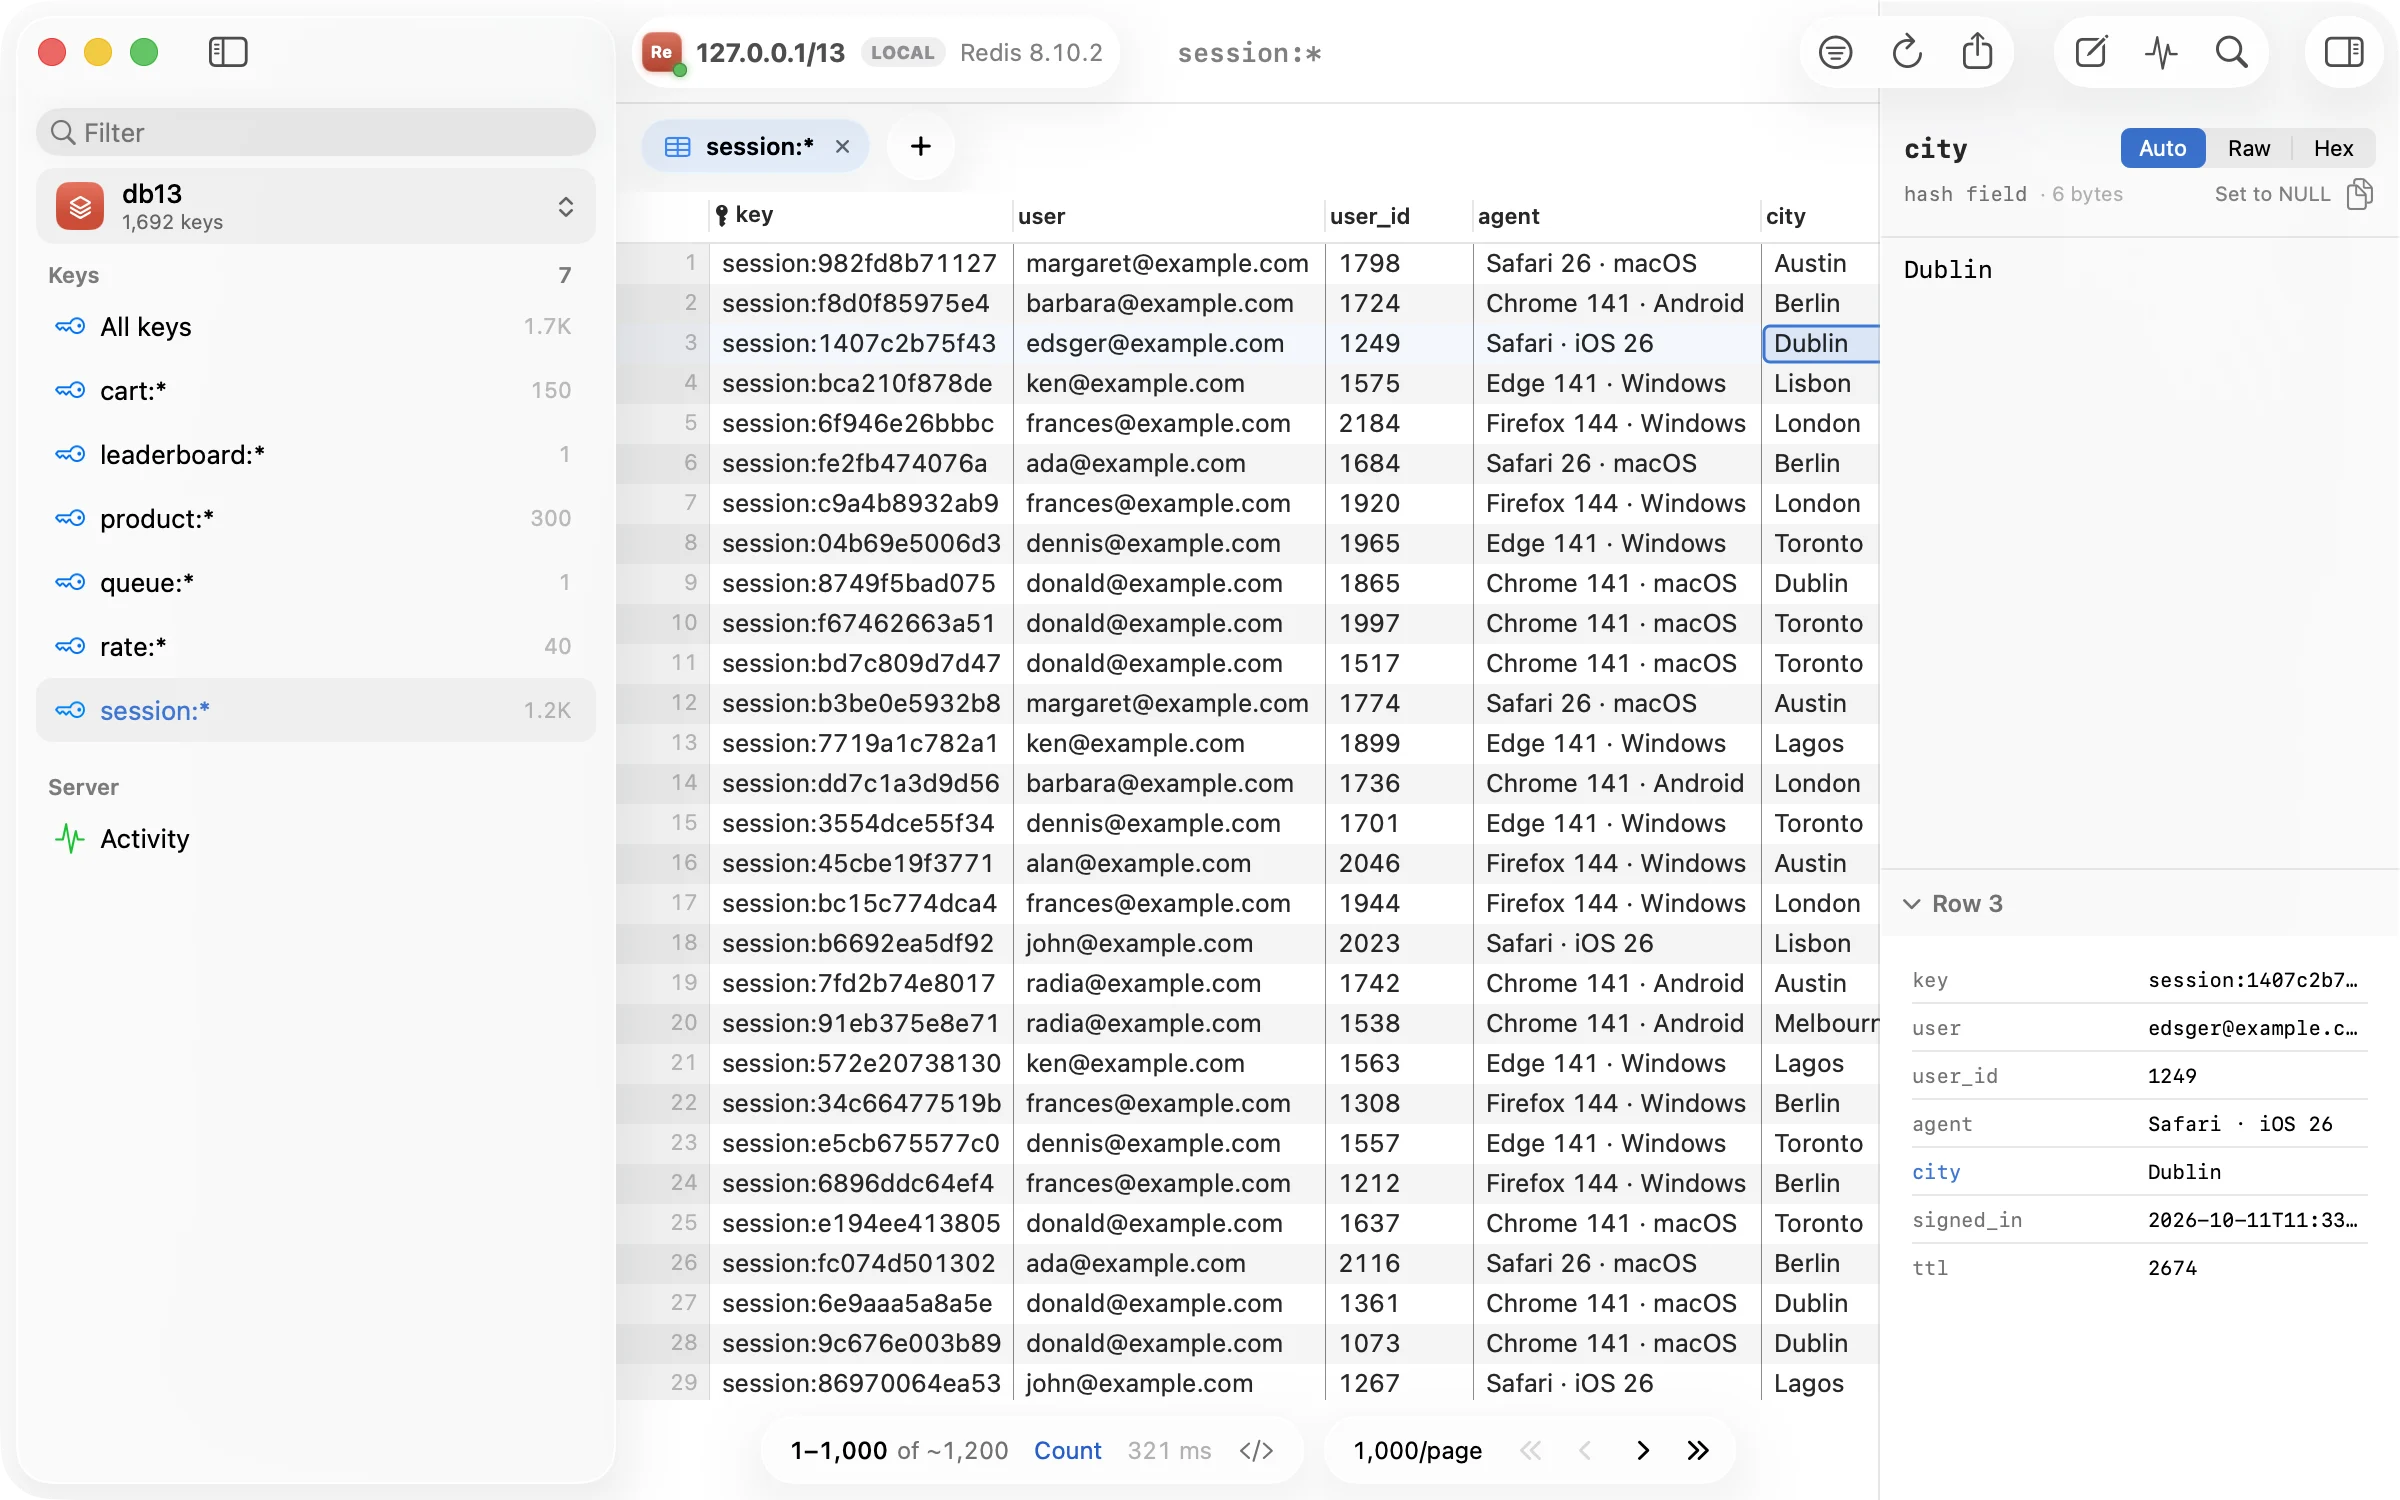Screen dimensions: 2400x1500
Task: Sort by the user column header
Action: 1168,215
